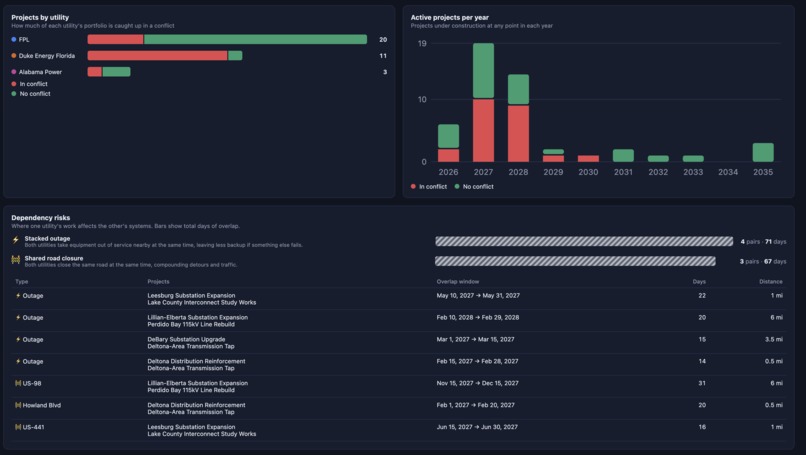The height and width of the screenshot is (455, 806).
Task: Click the green No conflict dot under Projects by utility
Action: point(14,94)
